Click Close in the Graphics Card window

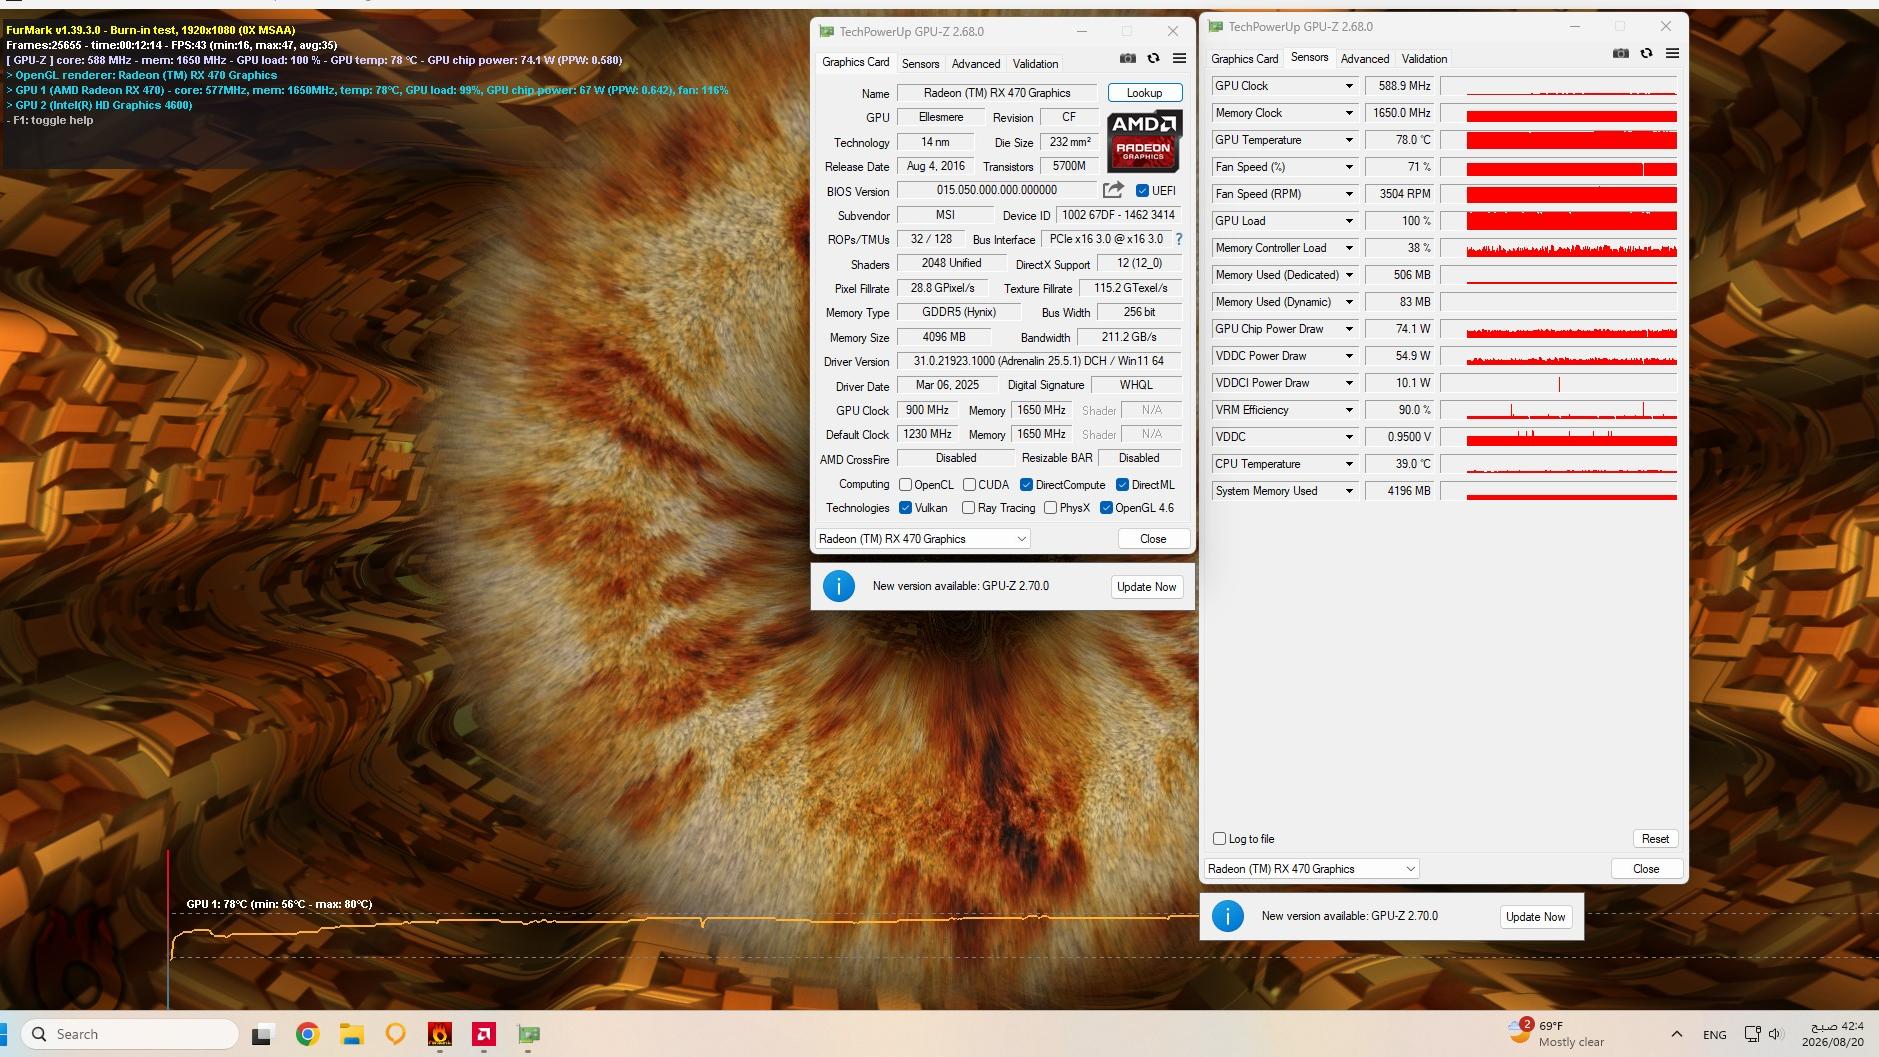pyautogui.click(x=1153, y=539)
